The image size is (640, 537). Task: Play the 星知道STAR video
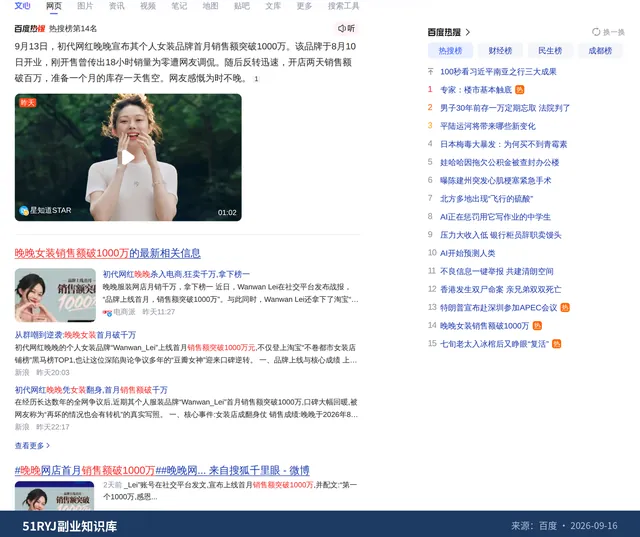(x=128, y=158)
